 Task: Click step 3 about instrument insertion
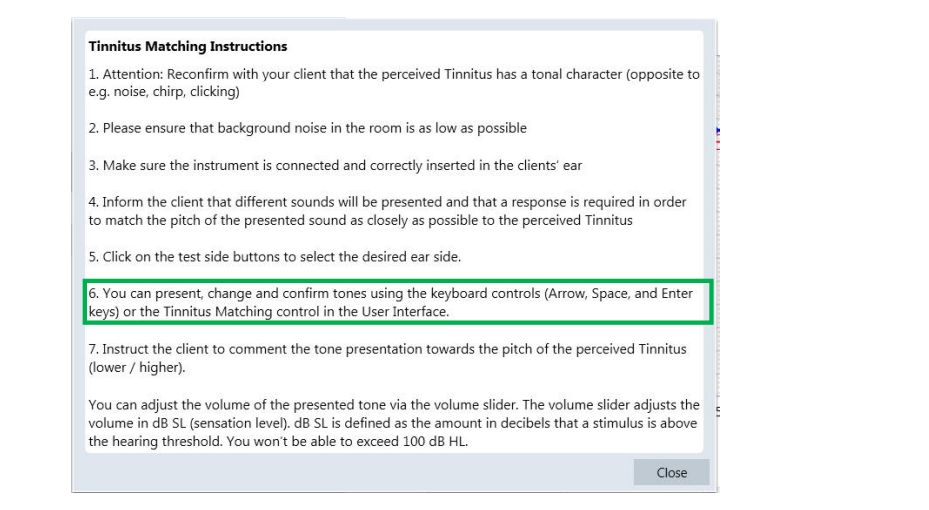335,165
